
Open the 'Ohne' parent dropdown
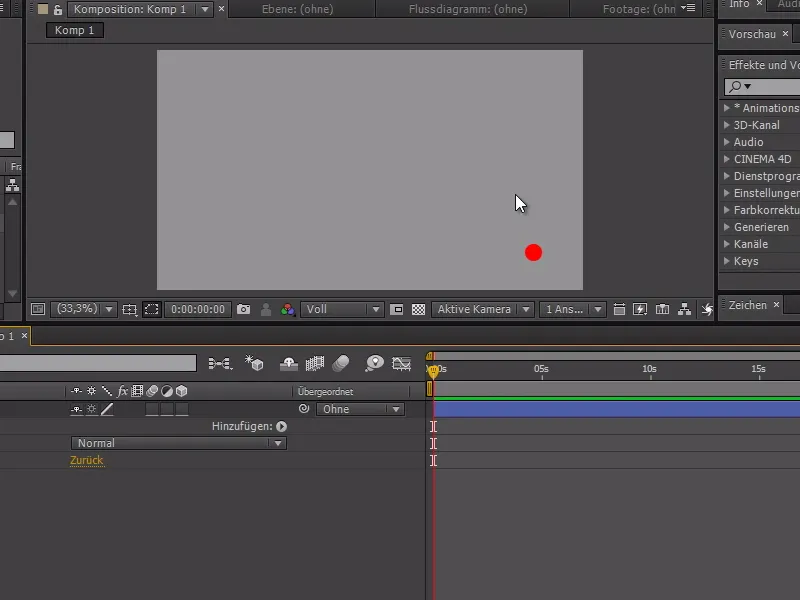point(360,409)
